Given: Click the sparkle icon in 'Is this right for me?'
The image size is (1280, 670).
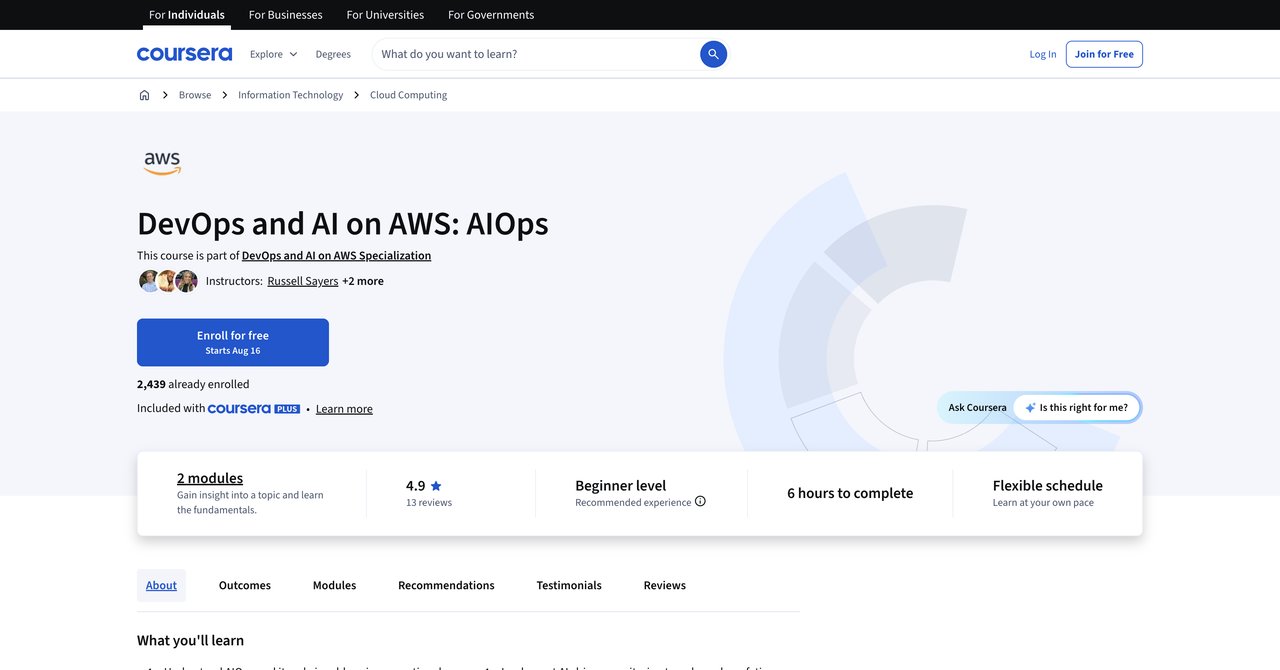Looking at the screenshot, I should [1030, 408].
